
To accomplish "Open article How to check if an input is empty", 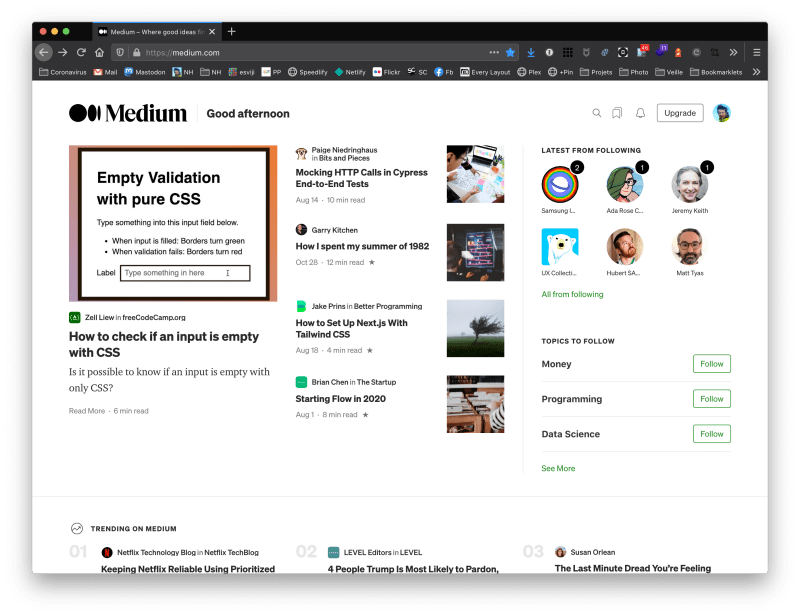I will pos(164,344).
